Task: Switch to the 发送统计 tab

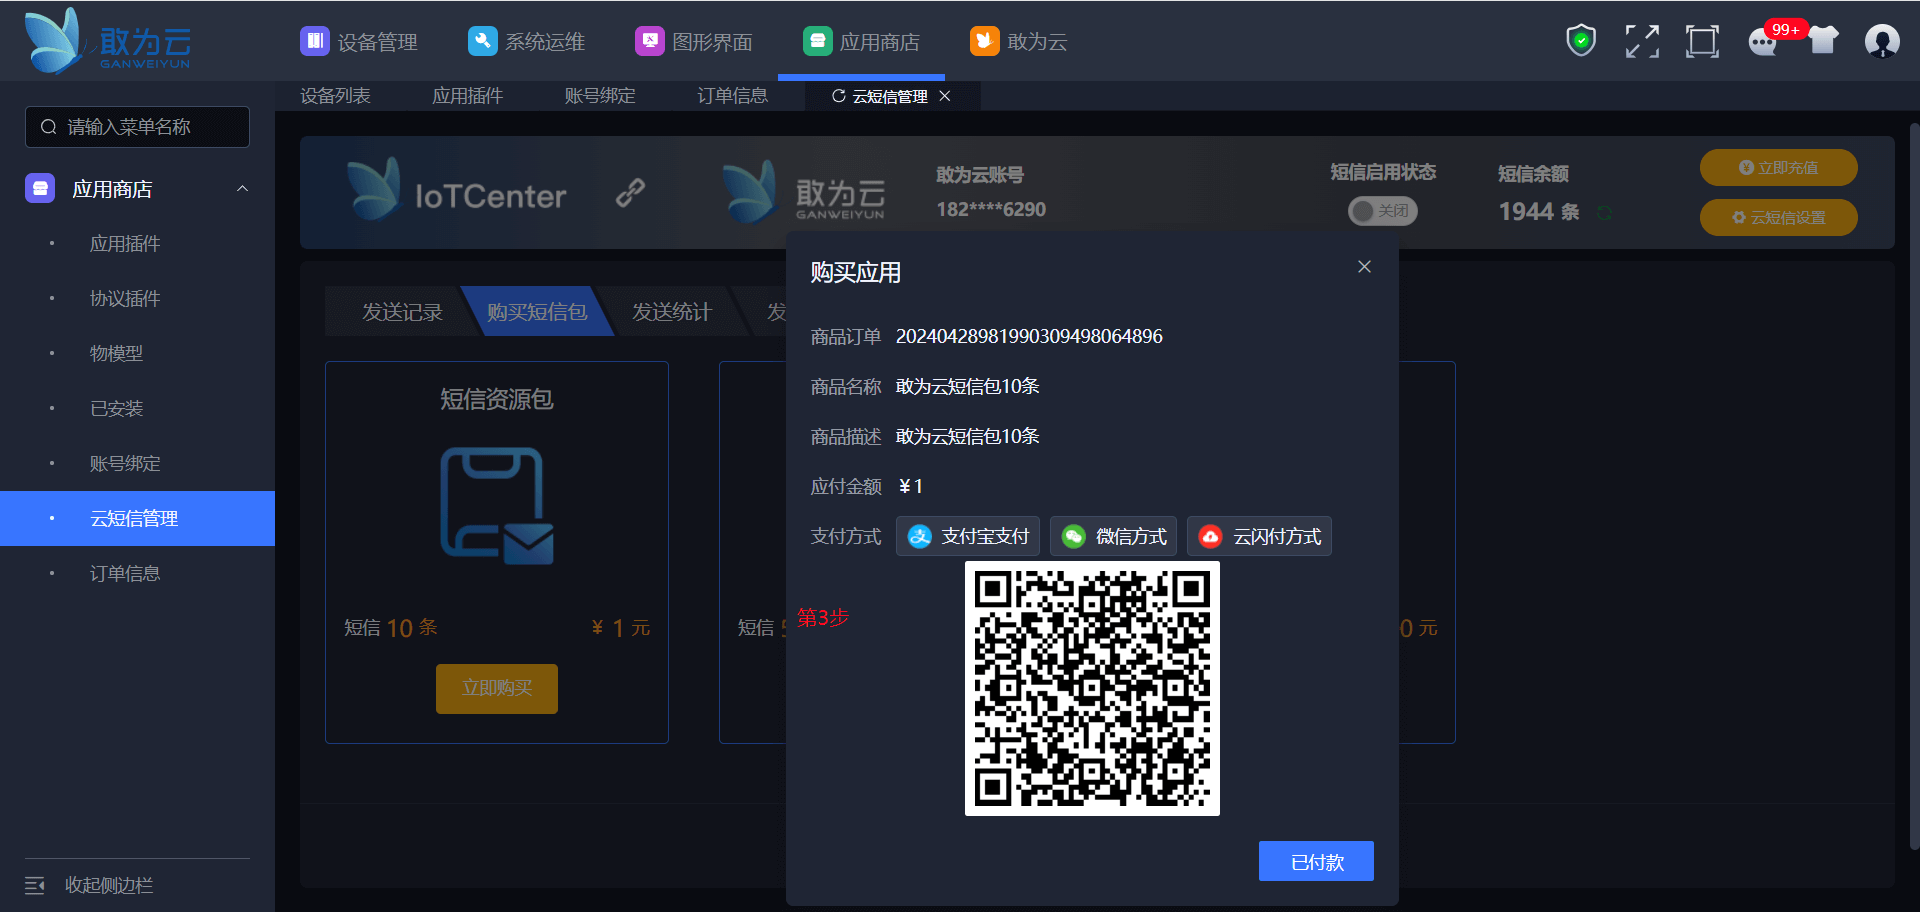Action: pyautogui.click(x=671, y=312)
